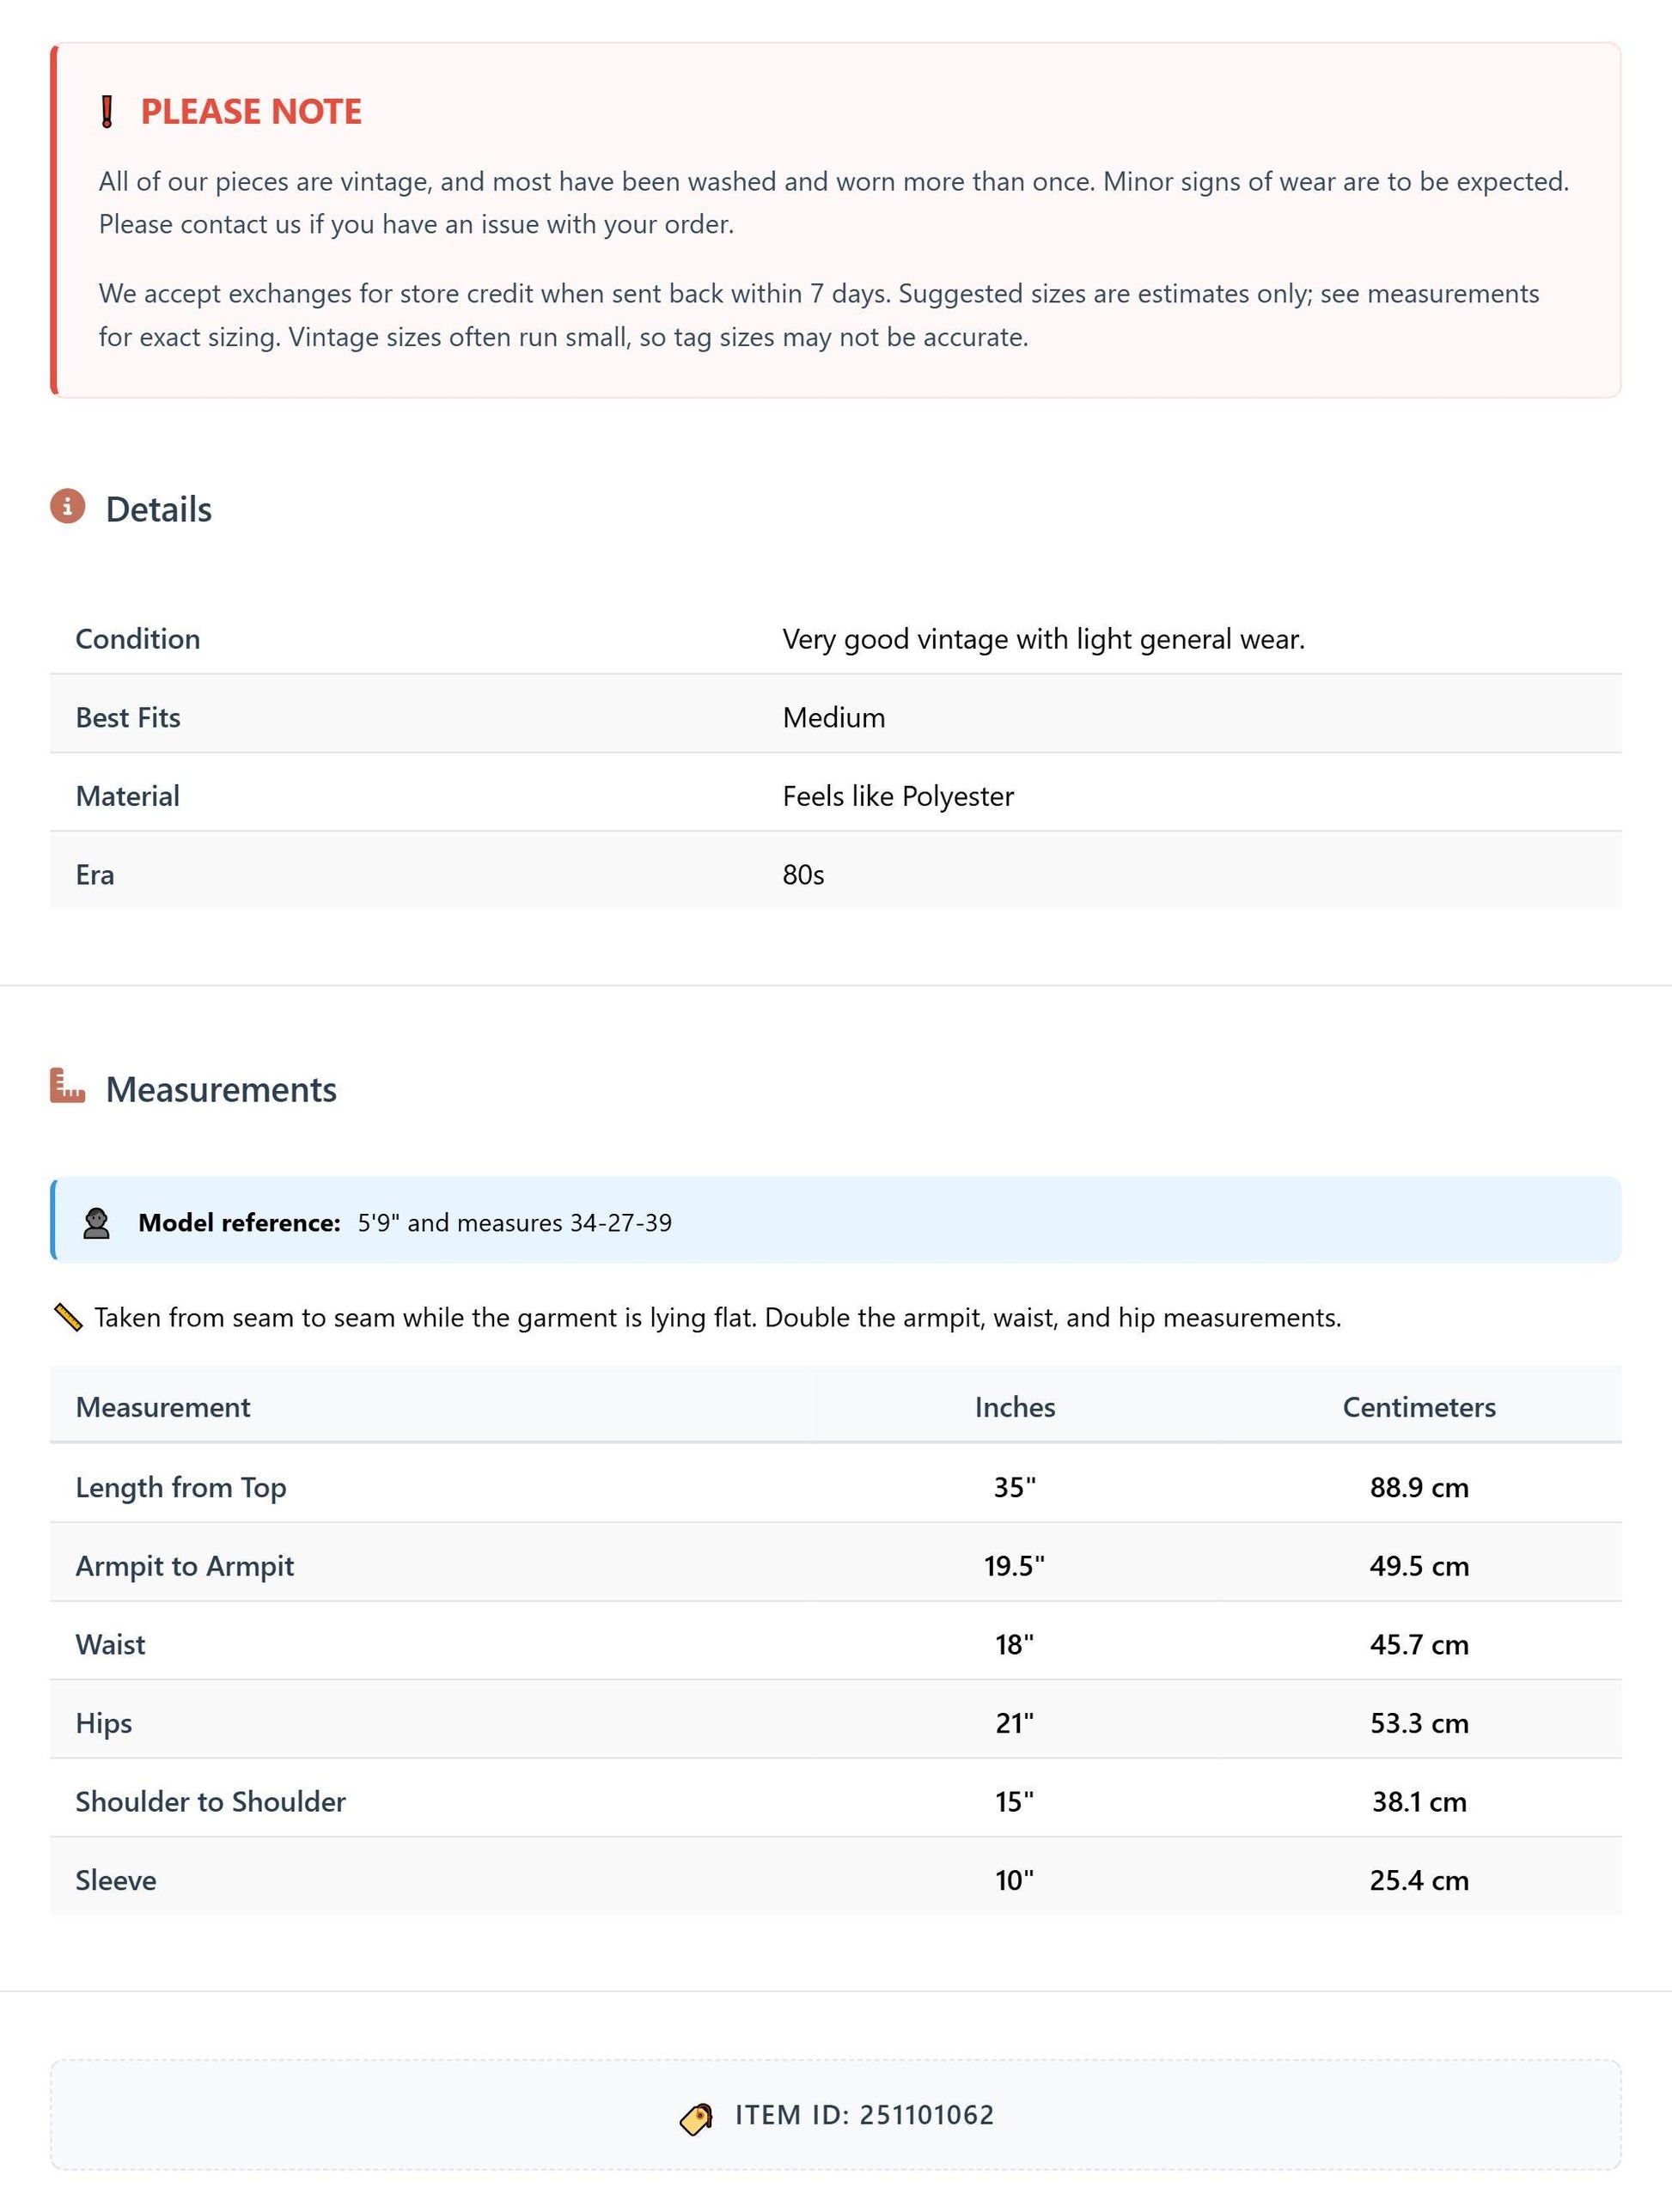The image size is (1672, 2212).
Task: Click the Details info circle icon
Action: 68,506
